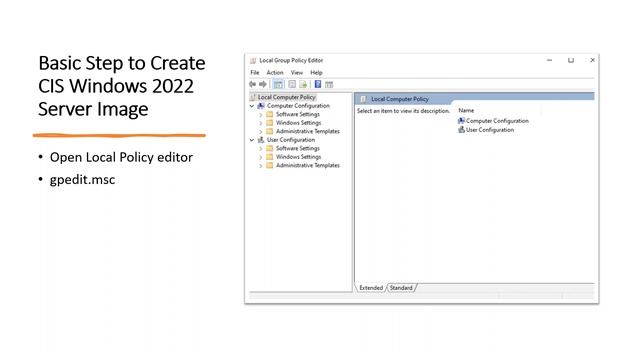Open the Help menu
640x360 pixels.
coord(316,72)
